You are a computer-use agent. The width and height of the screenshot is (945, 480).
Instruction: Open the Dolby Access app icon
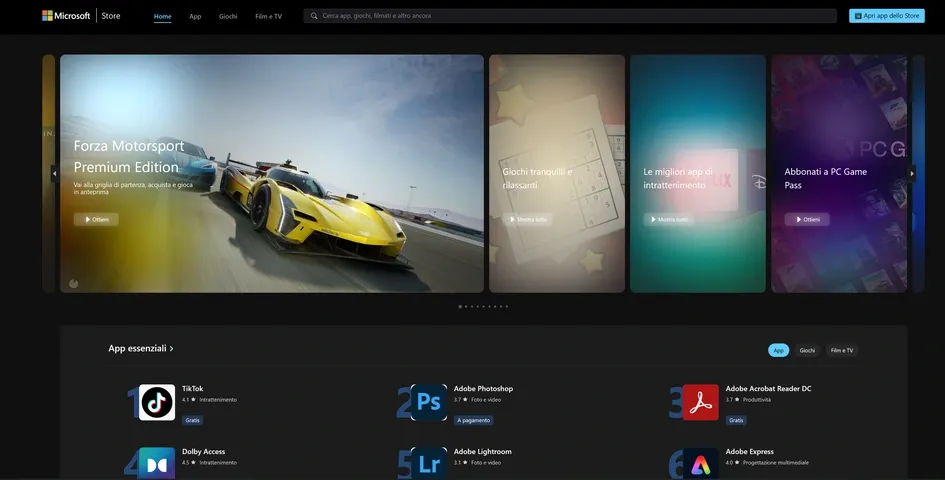click(157, 463)
